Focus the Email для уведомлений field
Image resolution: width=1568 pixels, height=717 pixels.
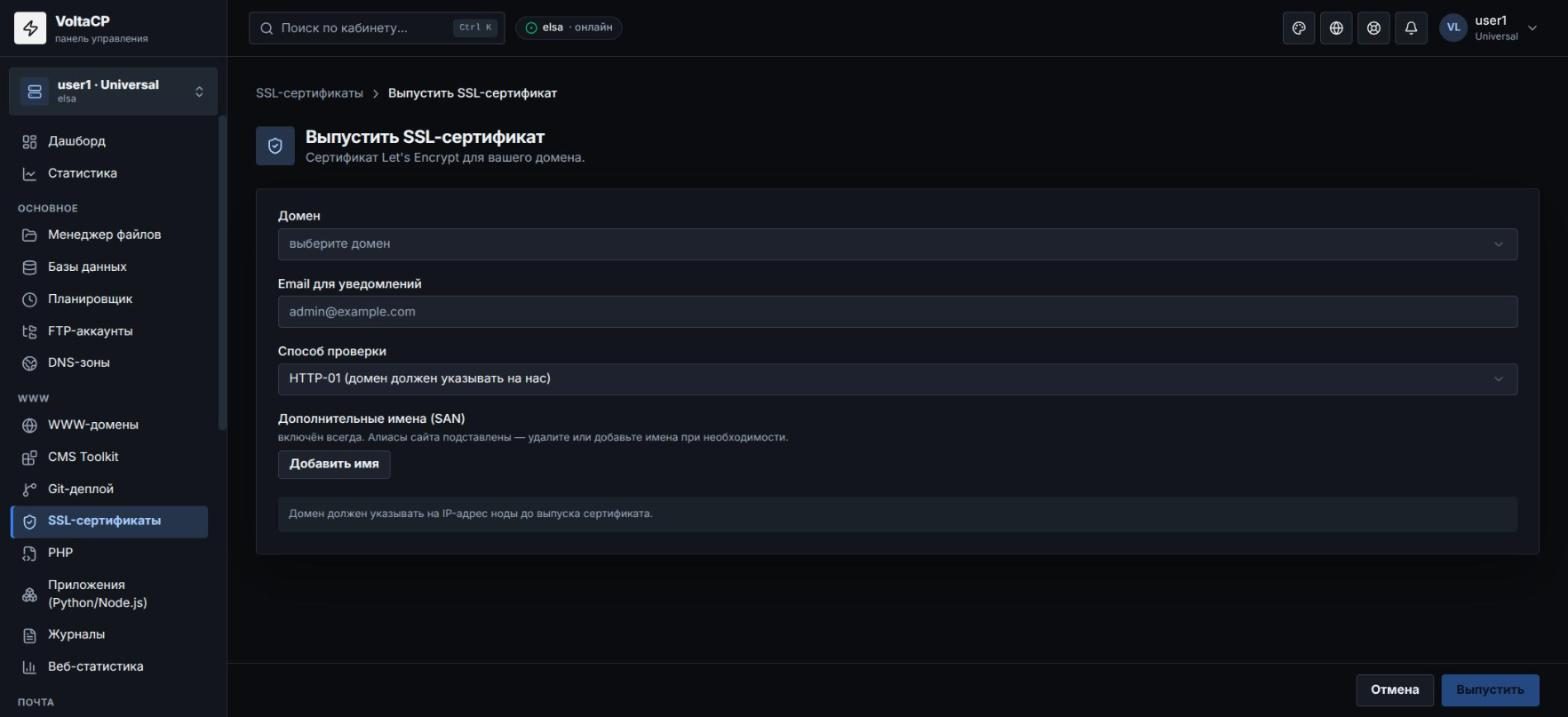897,312
